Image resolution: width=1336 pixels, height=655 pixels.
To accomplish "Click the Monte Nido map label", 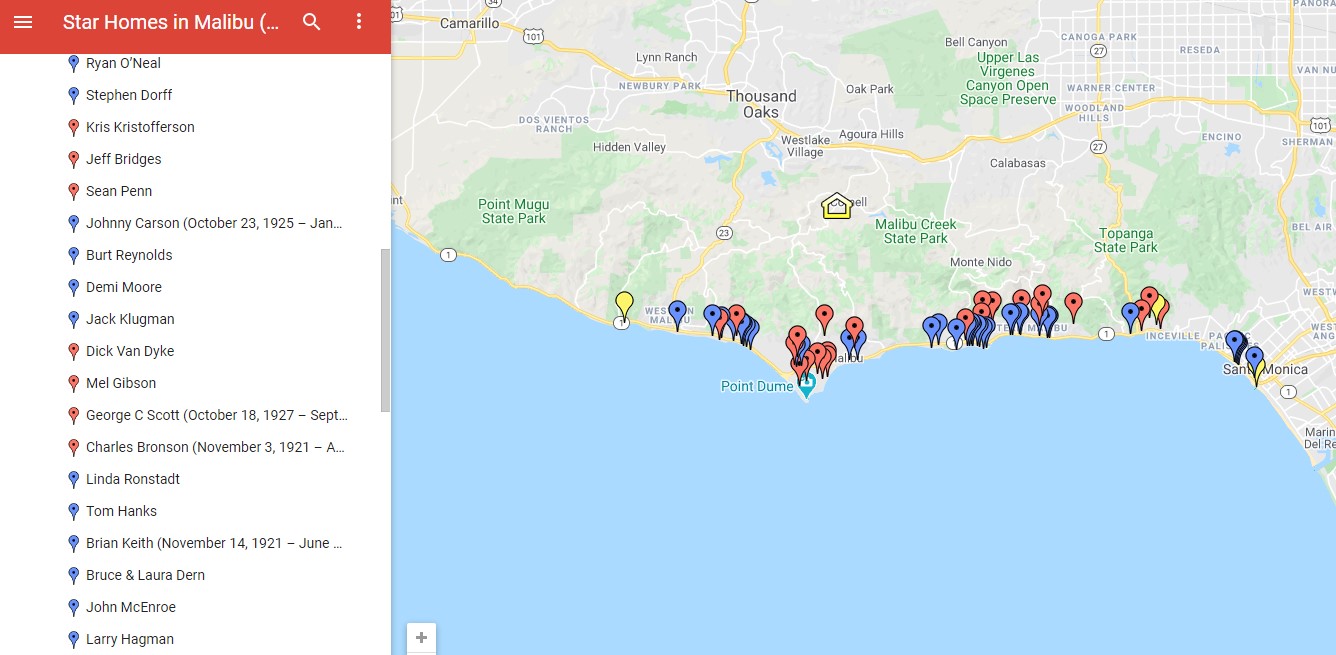I will tap(980, 262).
